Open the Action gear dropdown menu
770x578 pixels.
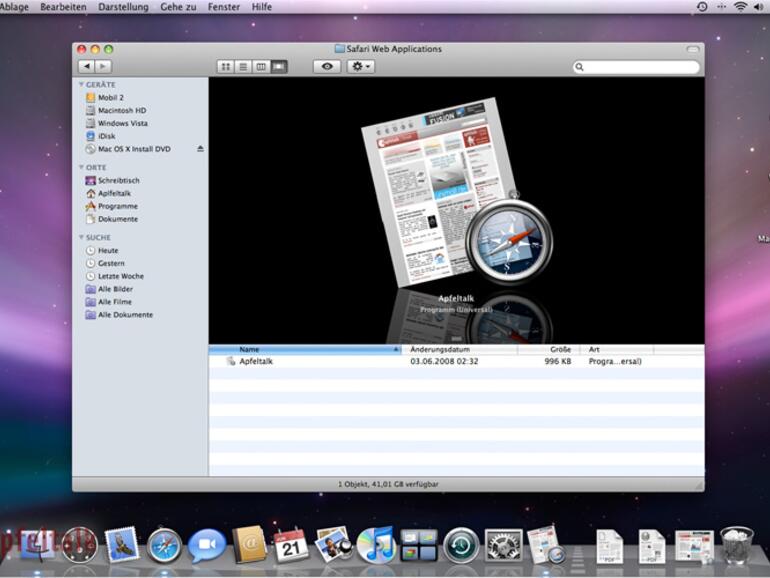(x=360, y=67)
